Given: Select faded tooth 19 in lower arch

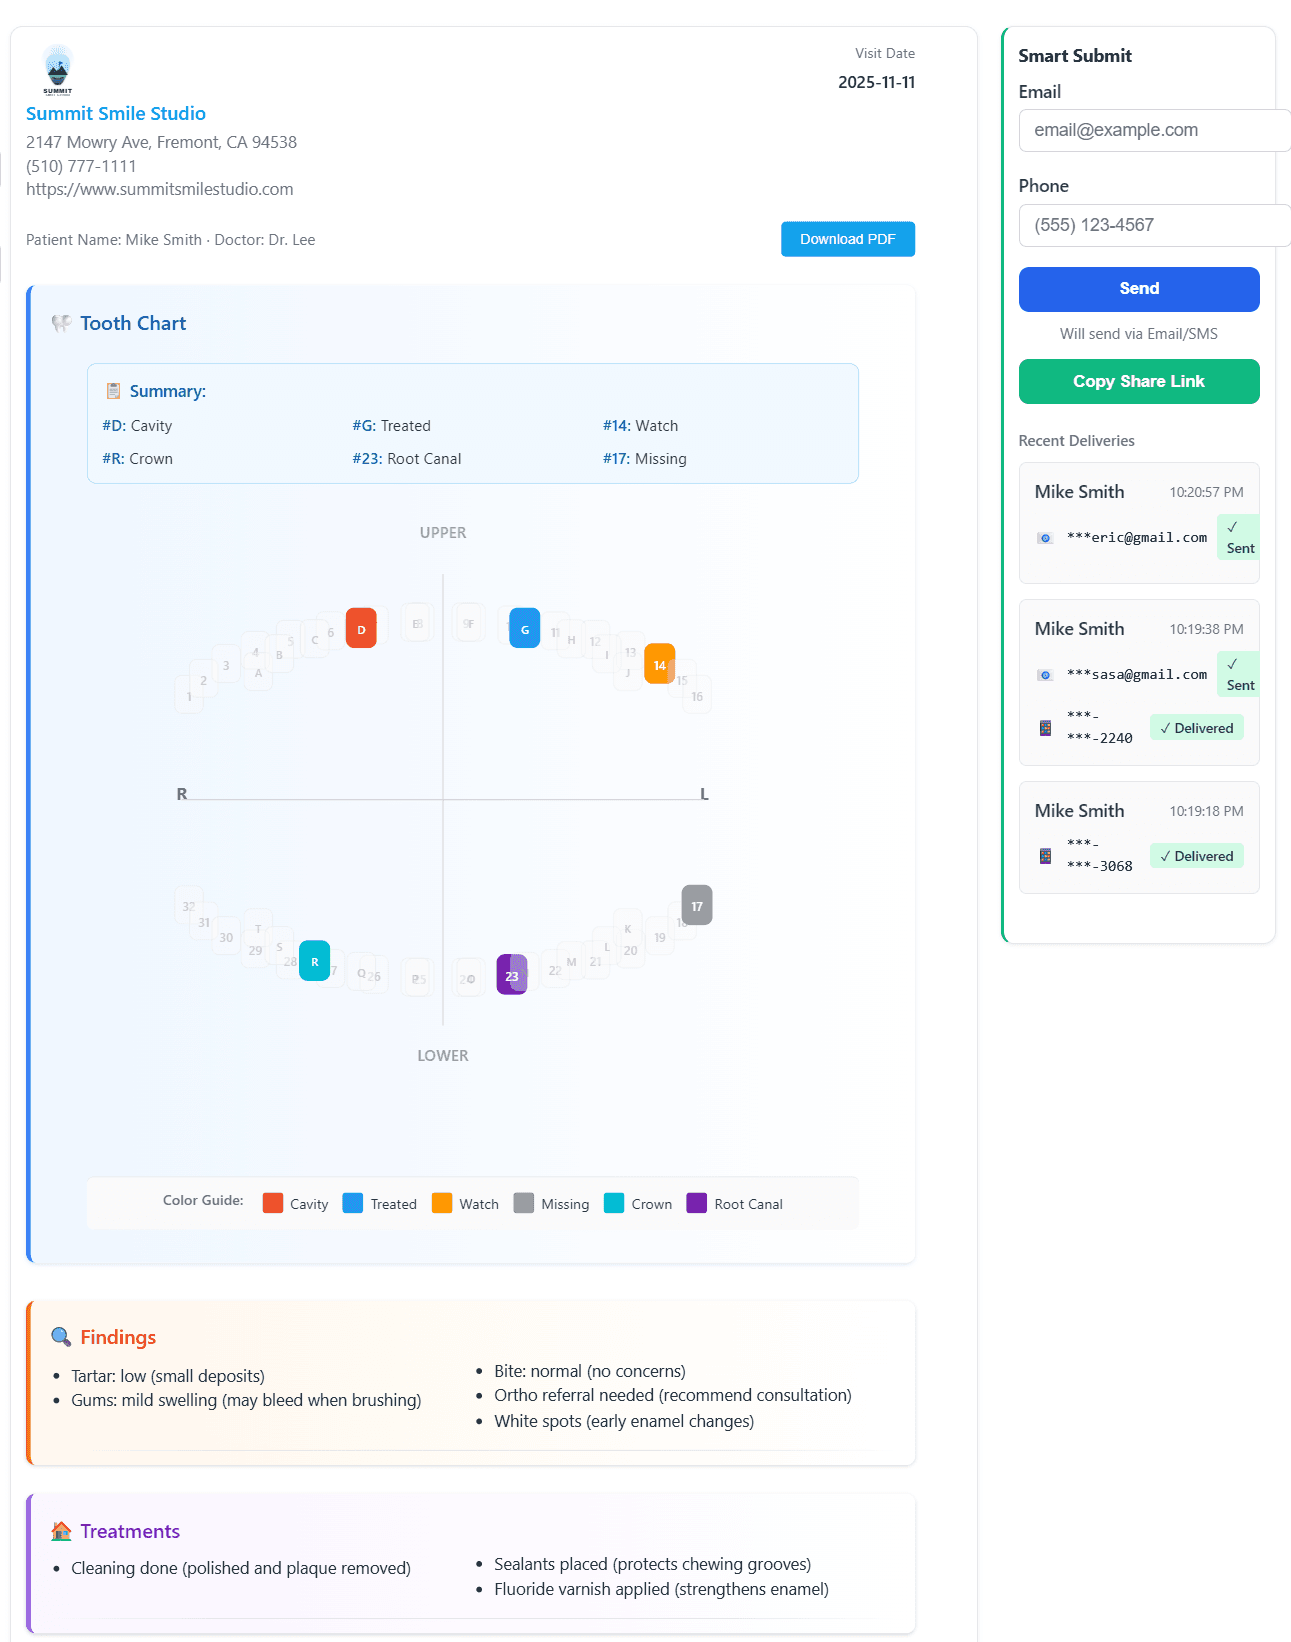Looking at the screenshot, I should click(659, 936).
